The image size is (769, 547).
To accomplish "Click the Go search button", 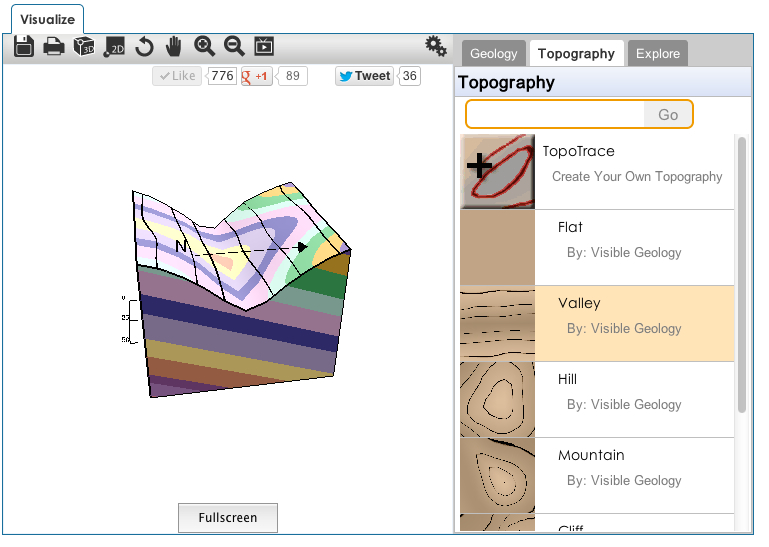I will (x=668, y=115).
